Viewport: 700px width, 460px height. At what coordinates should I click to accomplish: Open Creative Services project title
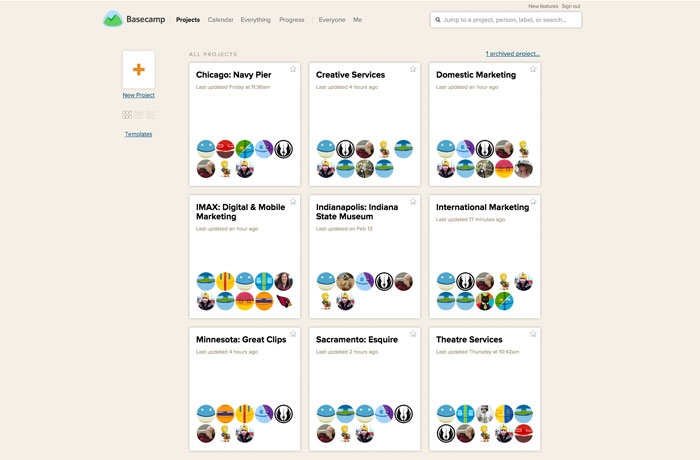[350, 75]
